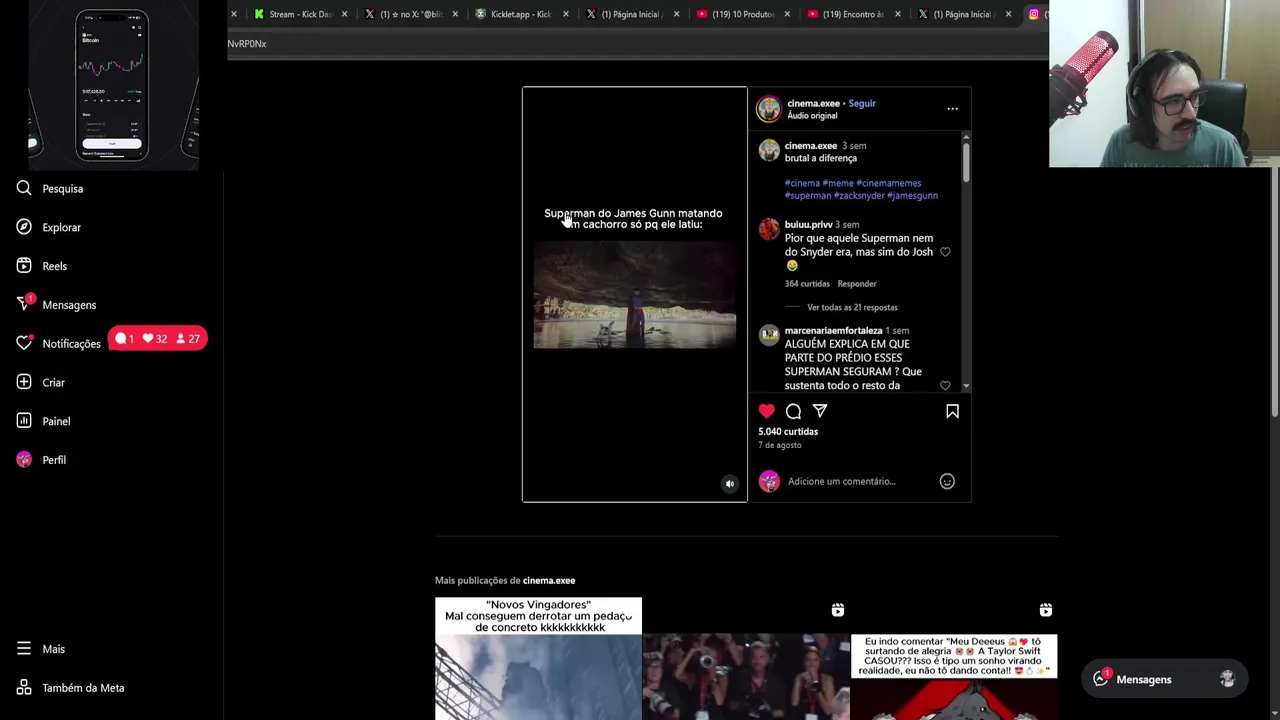This screenshot has height=720, width=1280.
Task: Open the Mais hamburger menu
Action: pyautogui.click(x=24, y=649)
